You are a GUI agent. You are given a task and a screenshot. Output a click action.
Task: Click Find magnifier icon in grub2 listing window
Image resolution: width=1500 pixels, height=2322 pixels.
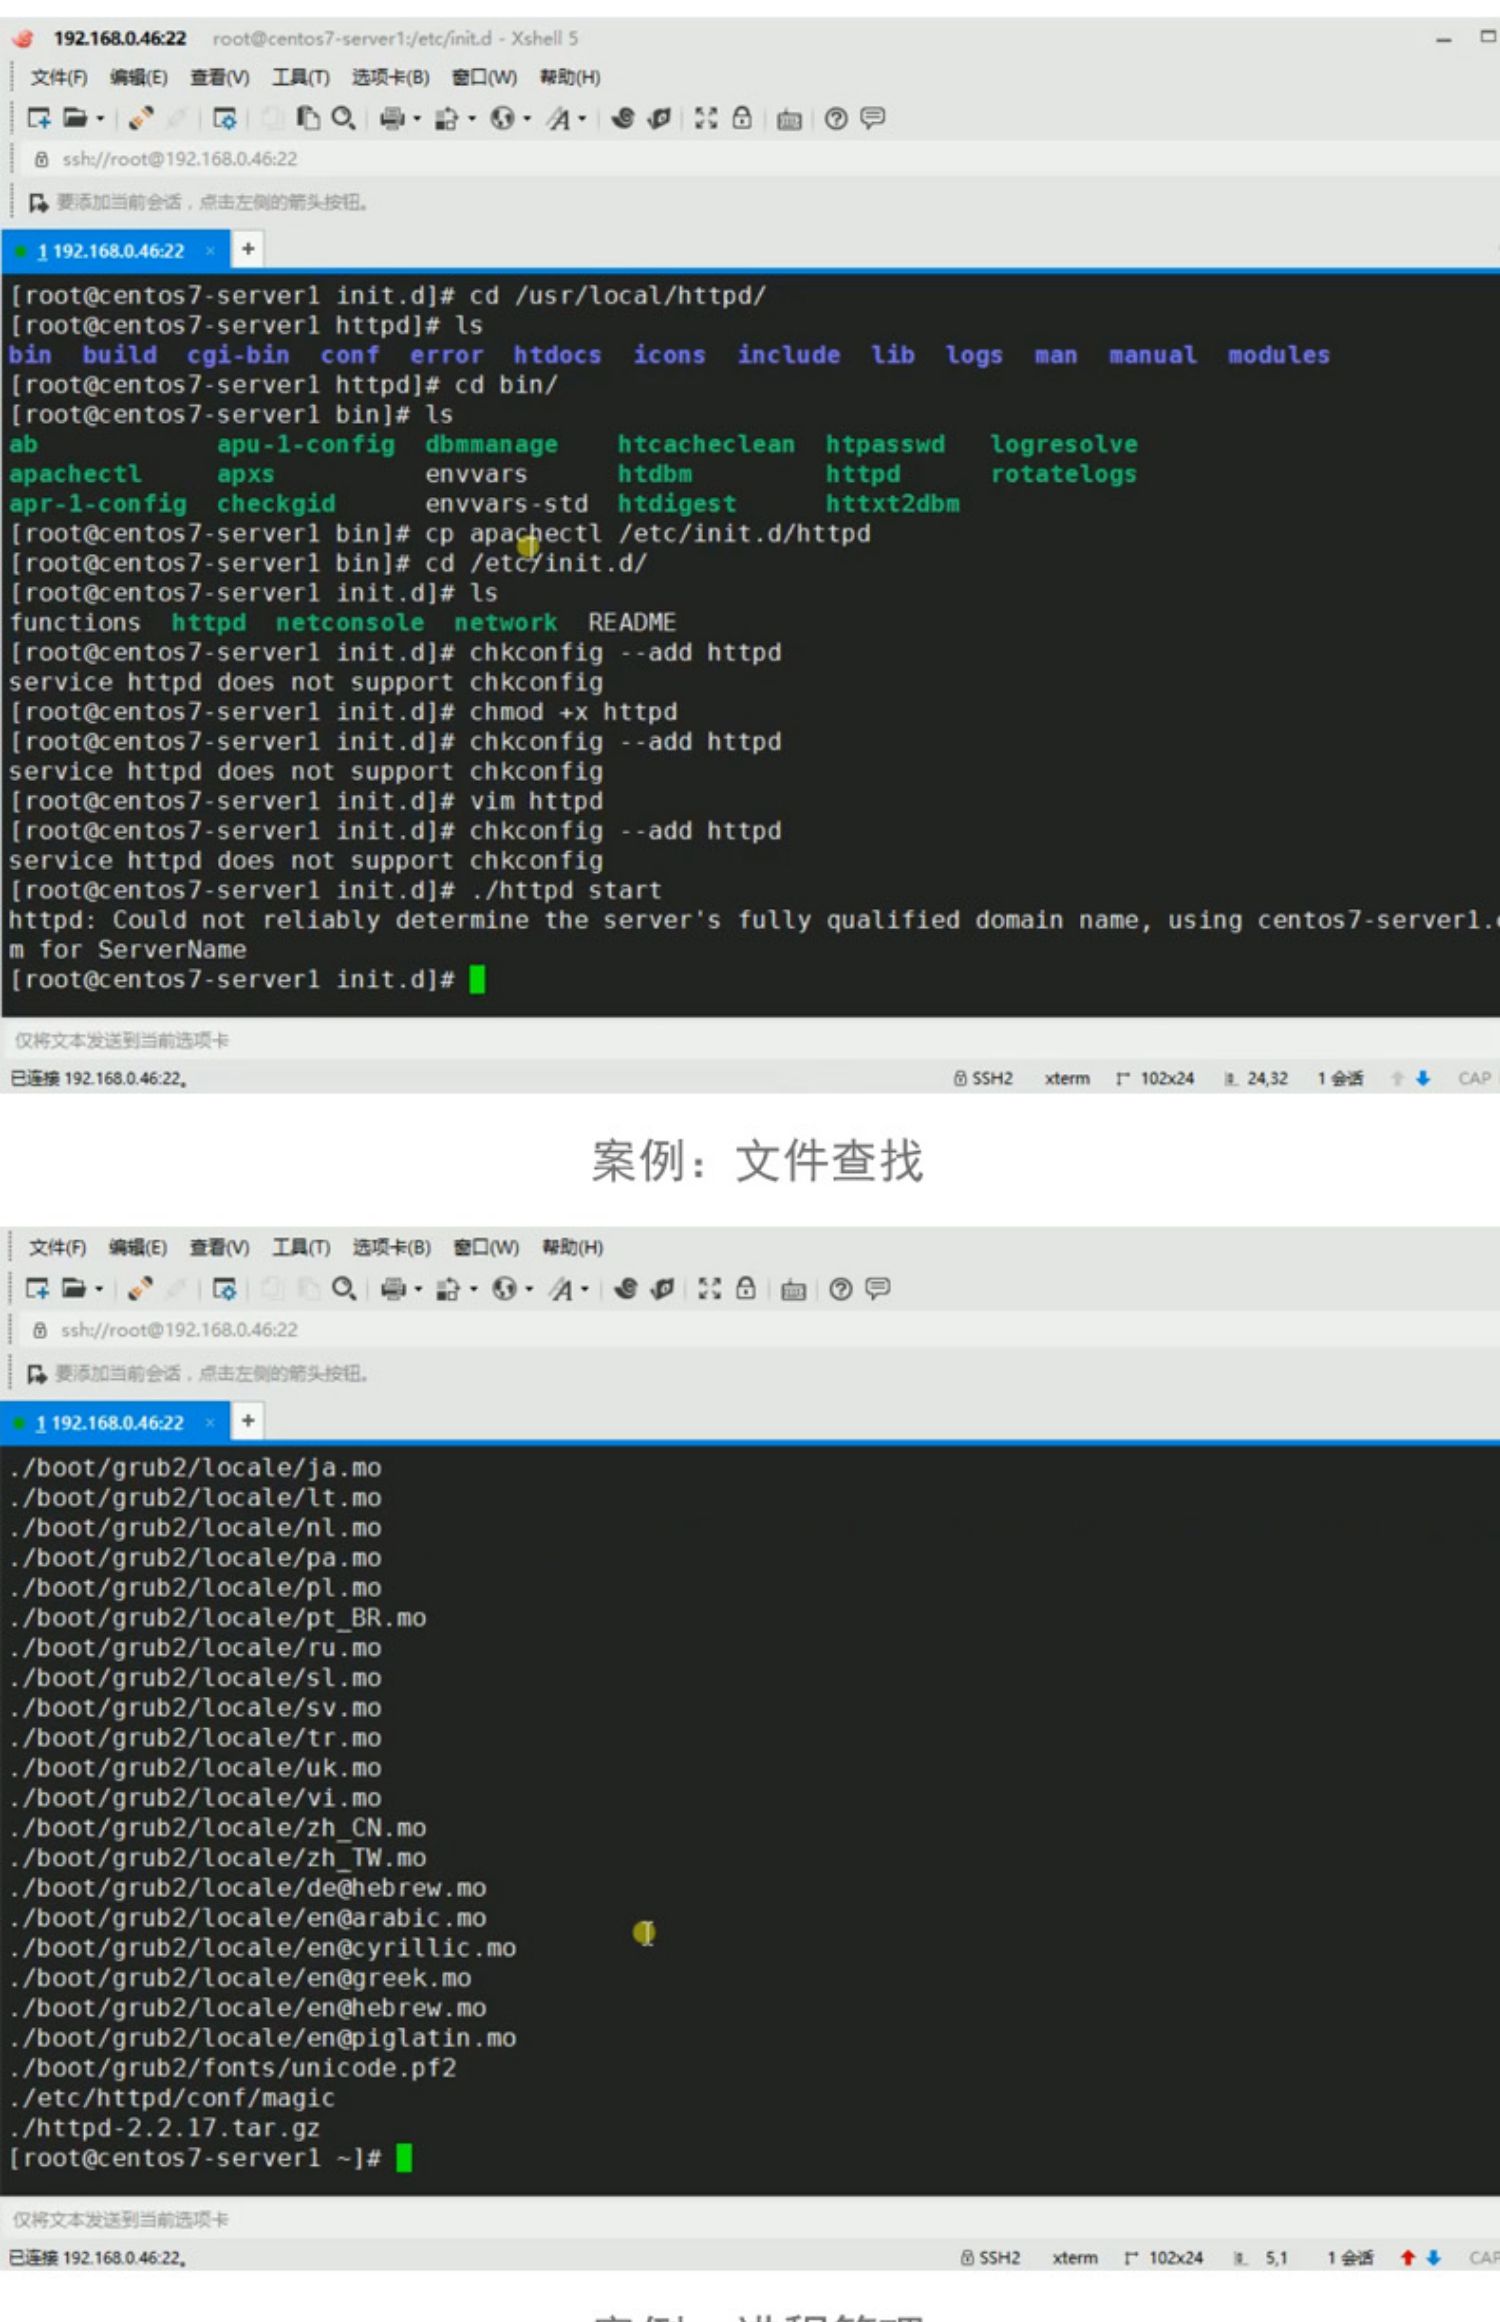pyautogui.click(x=344, y=1288)
